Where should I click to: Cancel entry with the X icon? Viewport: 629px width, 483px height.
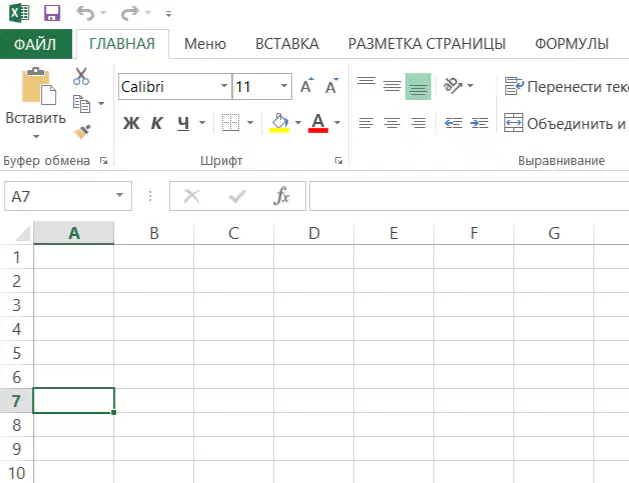[191, 196]
